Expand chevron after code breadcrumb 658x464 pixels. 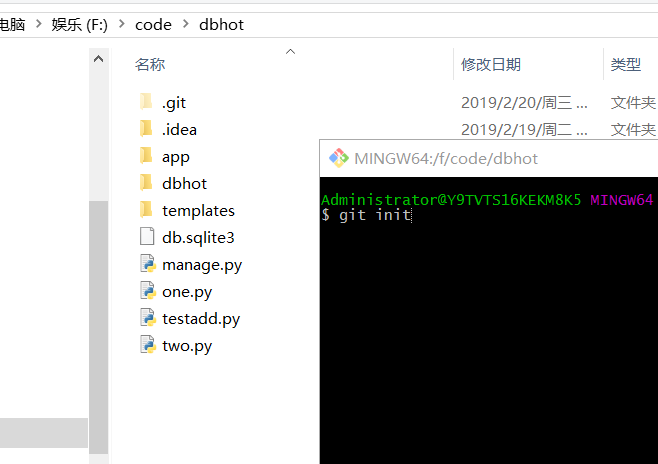point(185,24)
